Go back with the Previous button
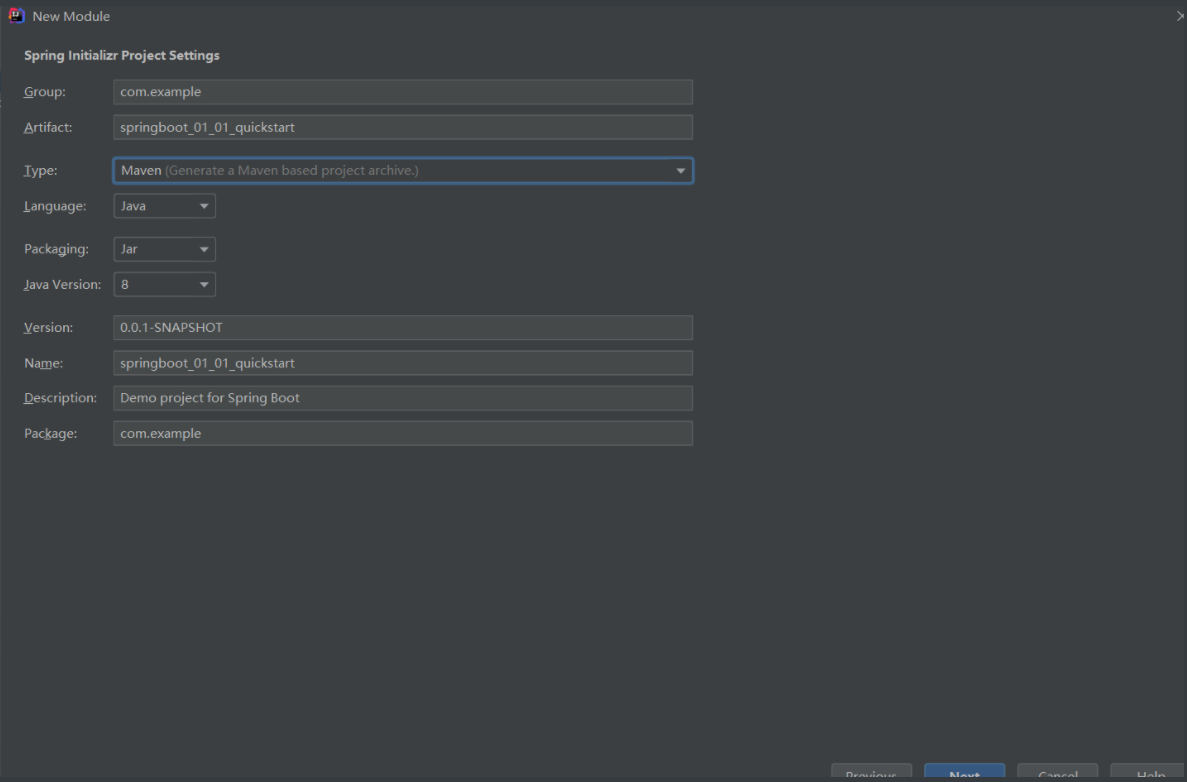This screenshot has width=1187, height=782. pos(871,774)
